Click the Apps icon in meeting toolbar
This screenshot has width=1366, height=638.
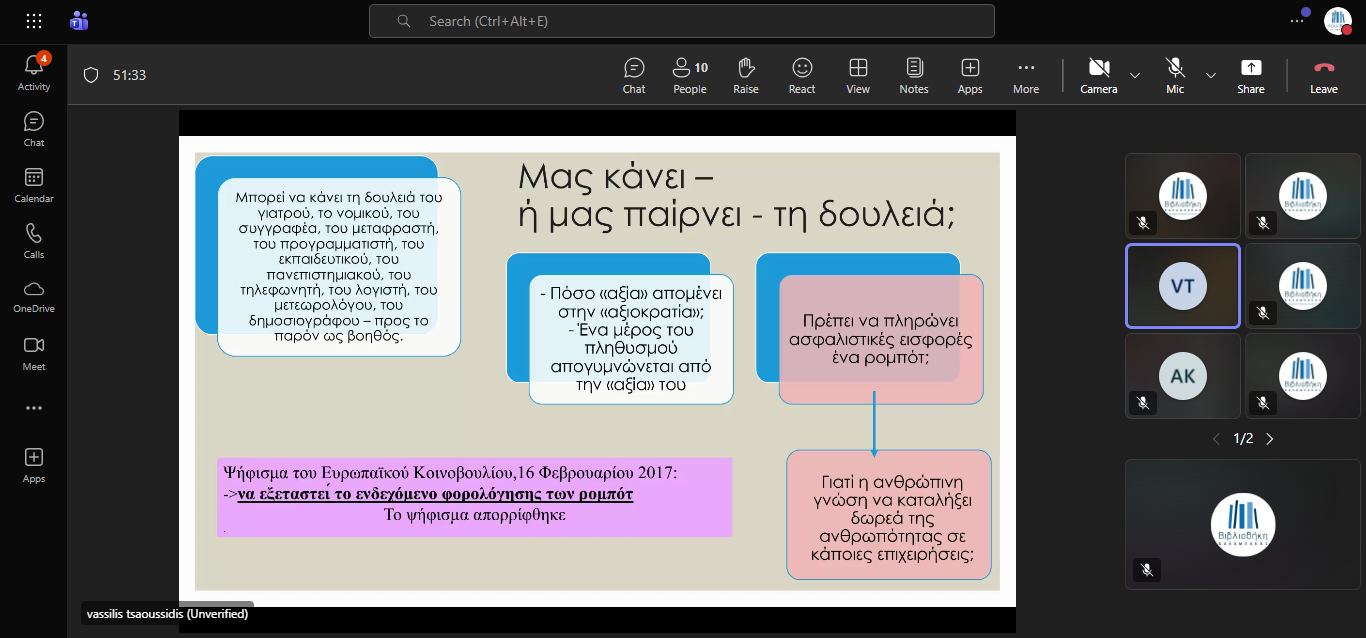point(969,76)
